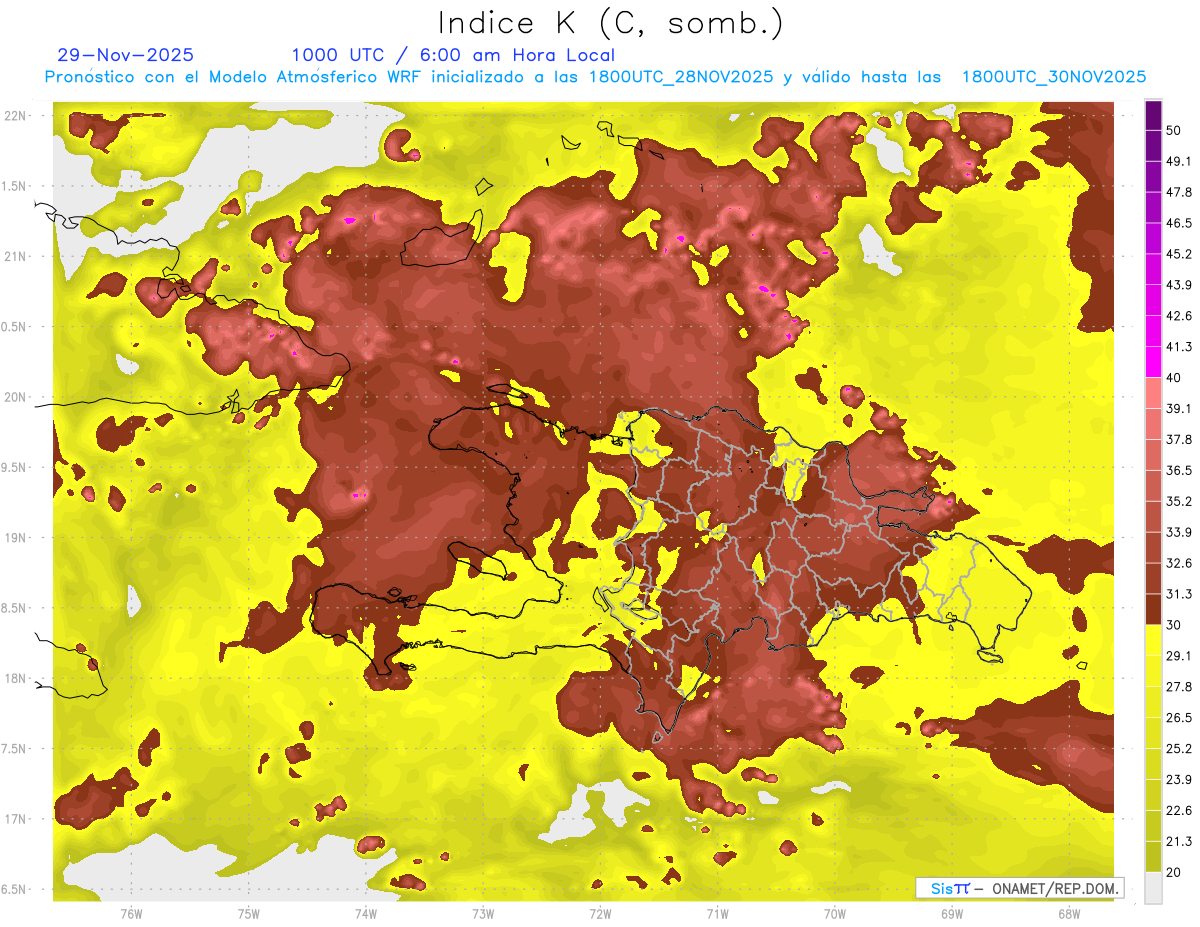This screenshot has width=1200, height=927.
Task: Click the '21.3' color bar label
Action: 1179,842
